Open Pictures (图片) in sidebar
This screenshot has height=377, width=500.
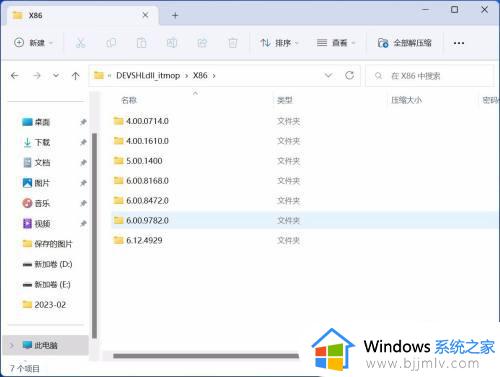point(36,183)
